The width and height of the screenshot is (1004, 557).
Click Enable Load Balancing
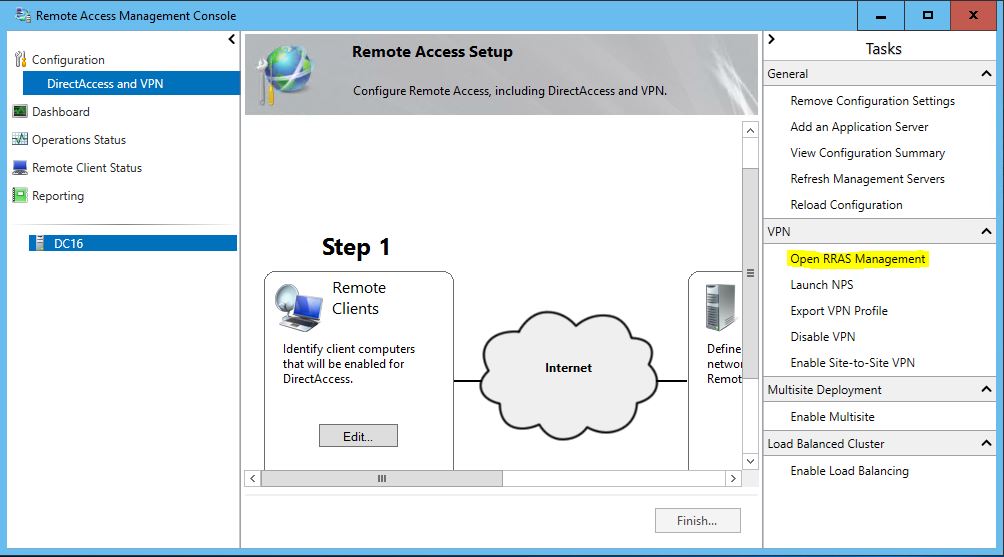click(x=849, y=471)
